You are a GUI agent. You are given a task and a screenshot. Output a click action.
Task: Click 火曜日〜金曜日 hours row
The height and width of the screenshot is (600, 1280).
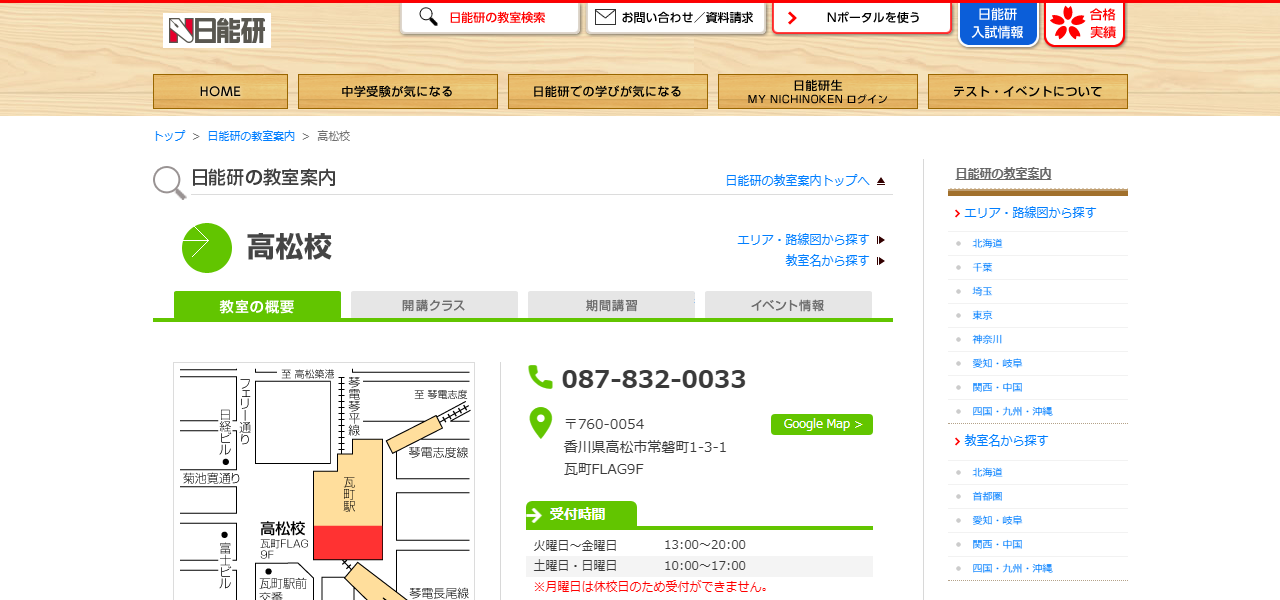pos(699,545)
